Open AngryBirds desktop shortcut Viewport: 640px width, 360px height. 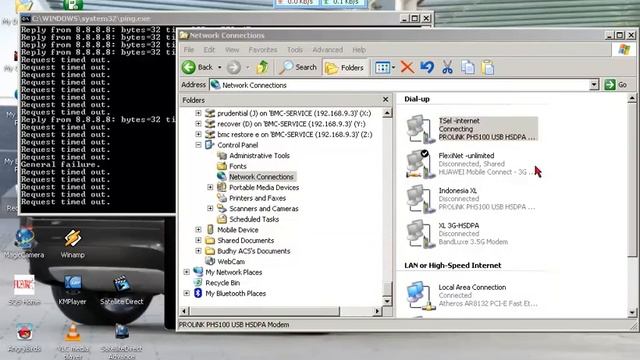pos(24,338)
